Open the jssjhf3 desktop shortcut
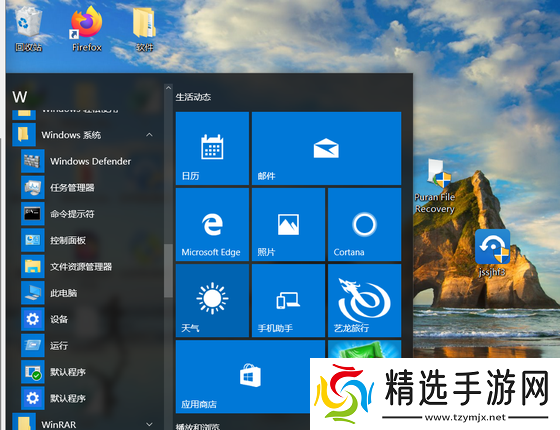Image resolution: width=560 pixels, height=430 pixels. pyautogui.click(x=492, y=253)
